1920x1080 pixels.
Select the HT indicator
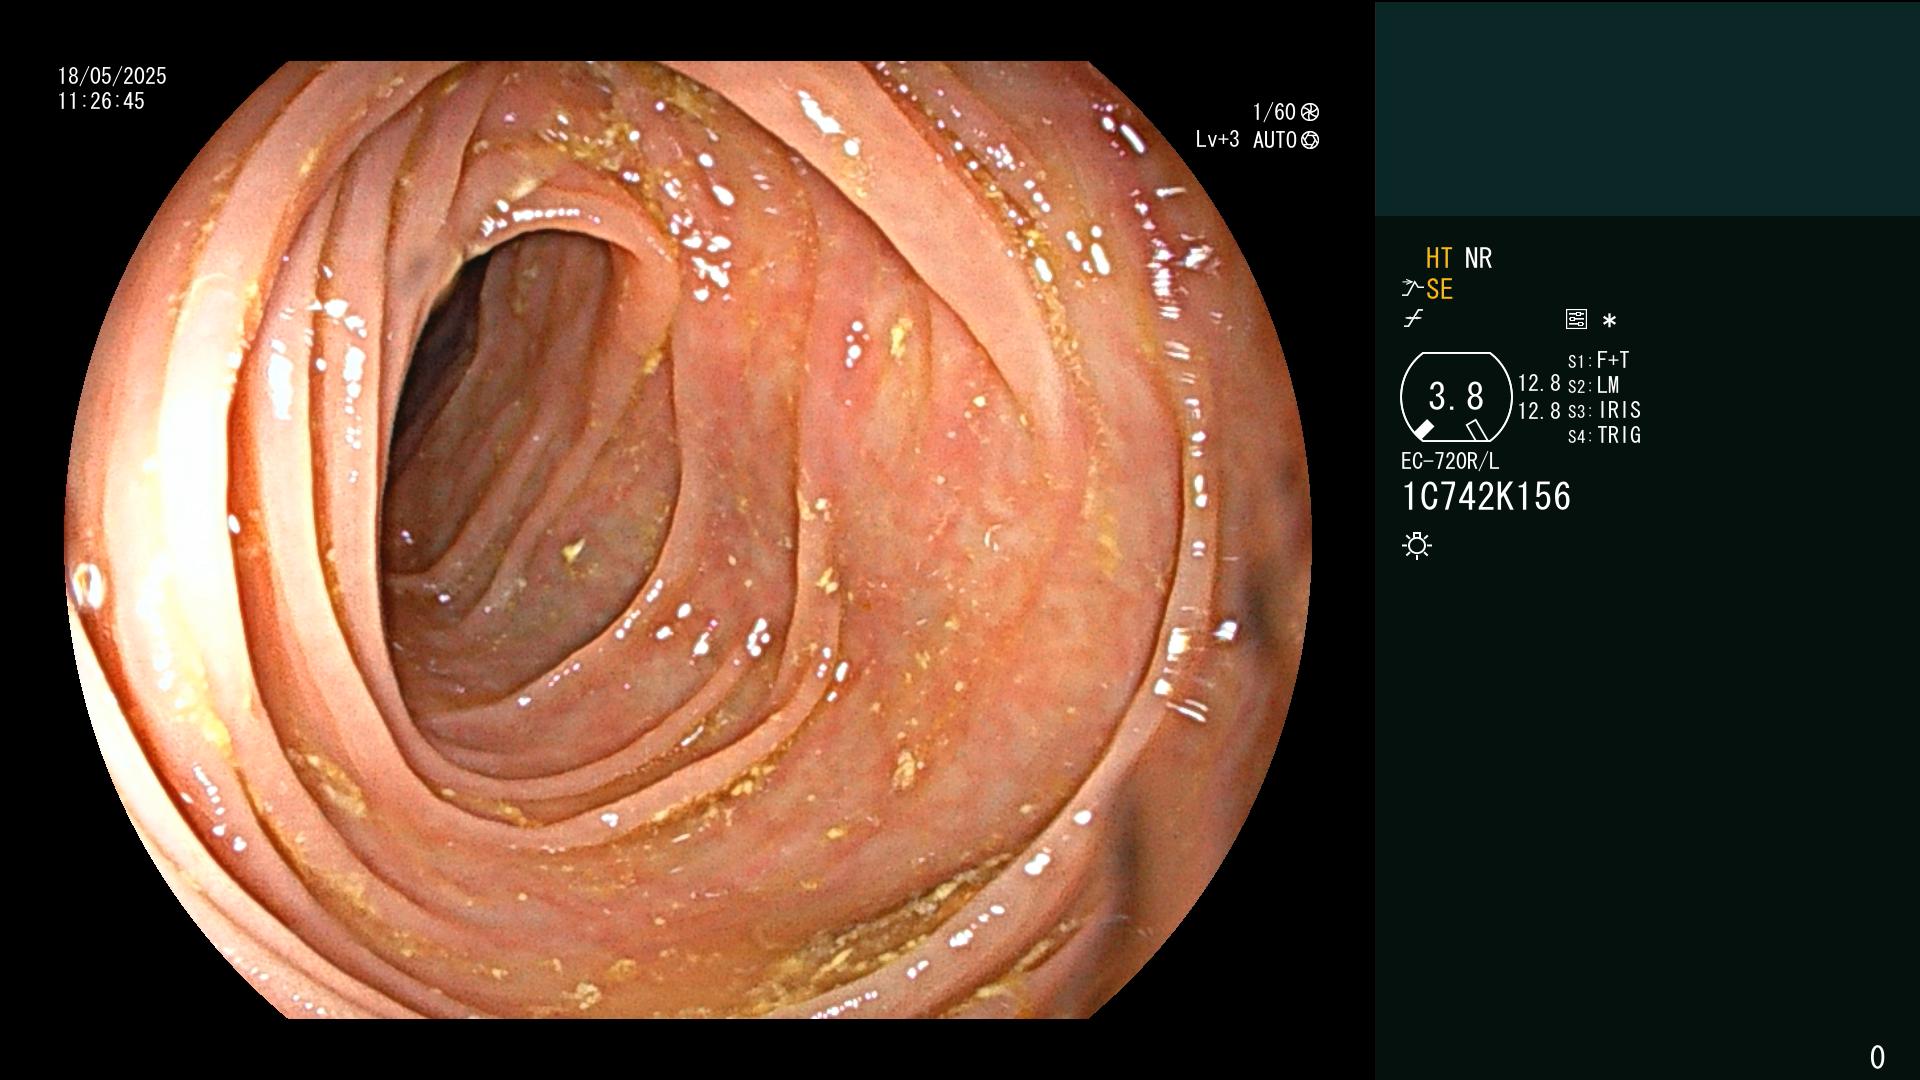coord(1439,258)
